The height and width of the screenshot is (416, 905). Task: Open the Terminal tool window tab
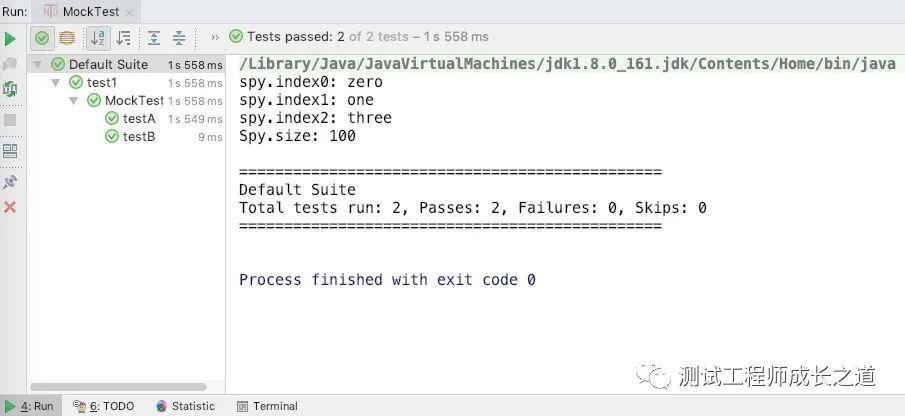coord(268,406)
